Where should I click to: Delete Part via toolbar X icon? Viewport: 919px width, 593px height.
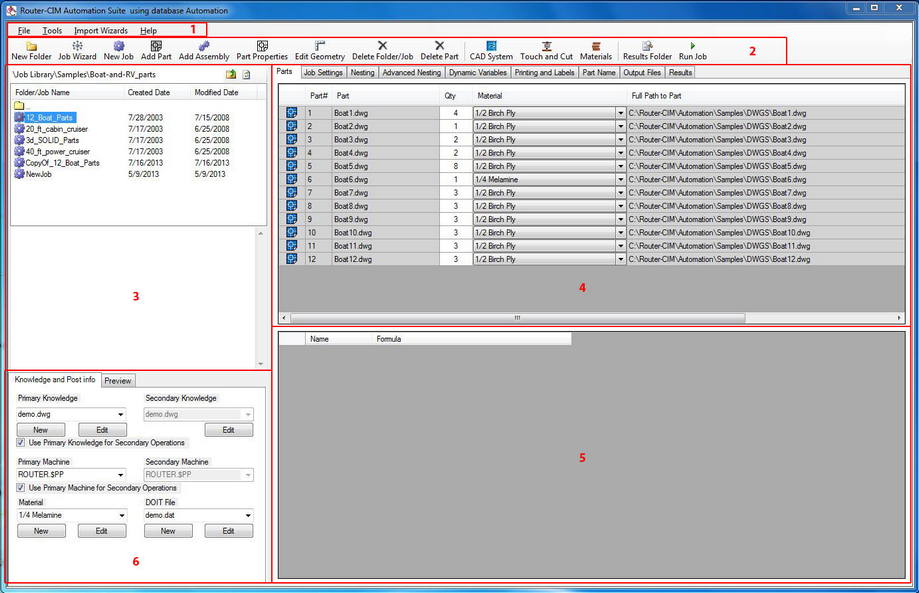click(x=439, y=51)
